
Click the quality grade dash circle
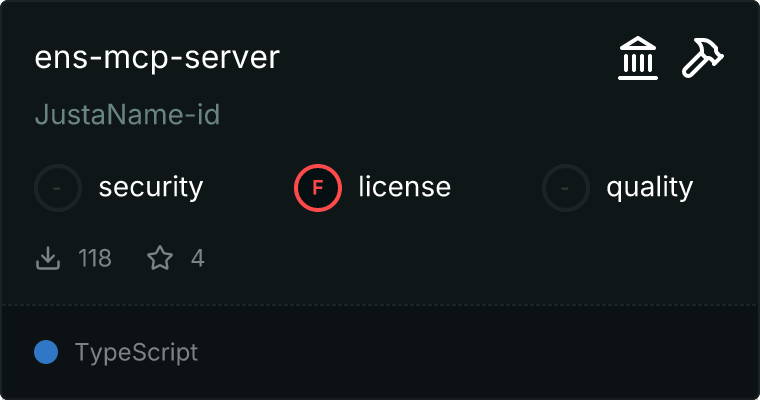[x=566, y=187]
